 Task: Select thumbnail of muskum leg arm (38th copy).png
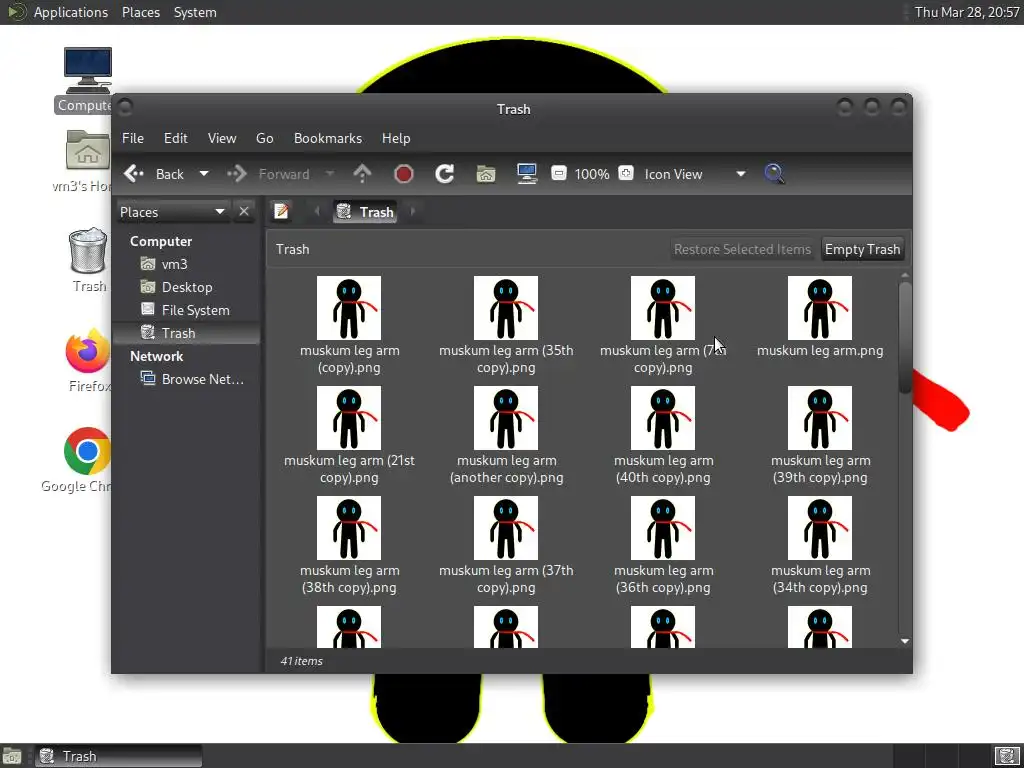click(x=349, y=528)
